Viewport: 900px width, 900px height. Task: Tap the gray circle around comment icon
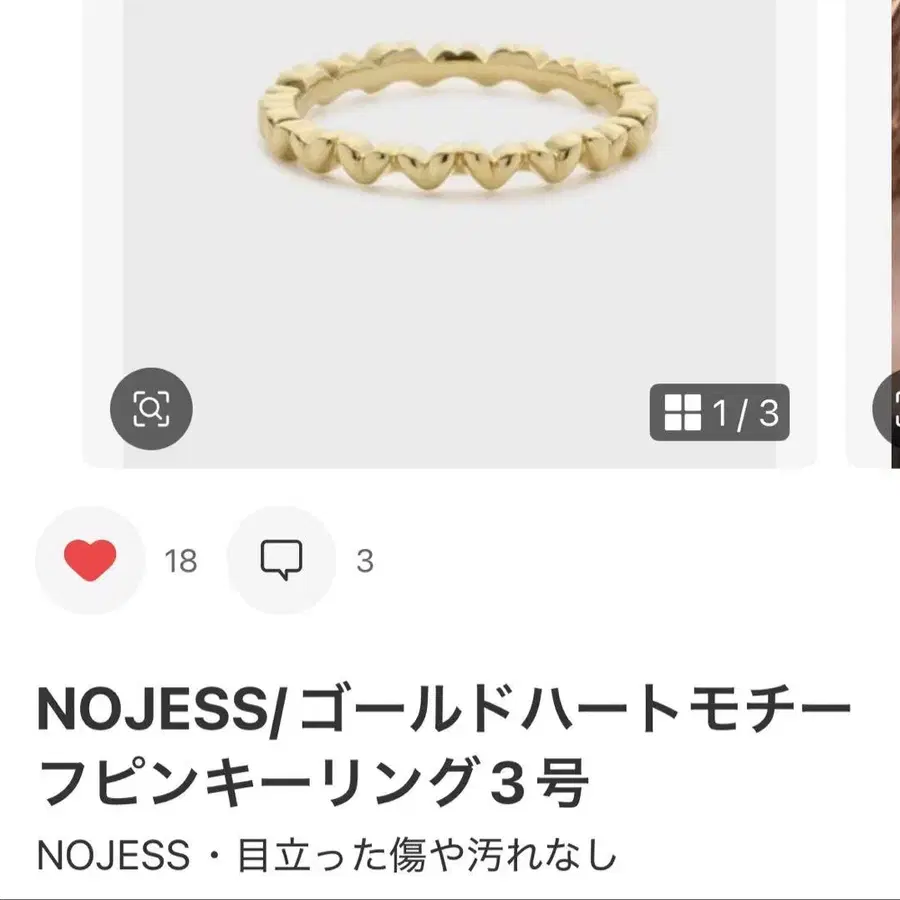coord(281,560)
